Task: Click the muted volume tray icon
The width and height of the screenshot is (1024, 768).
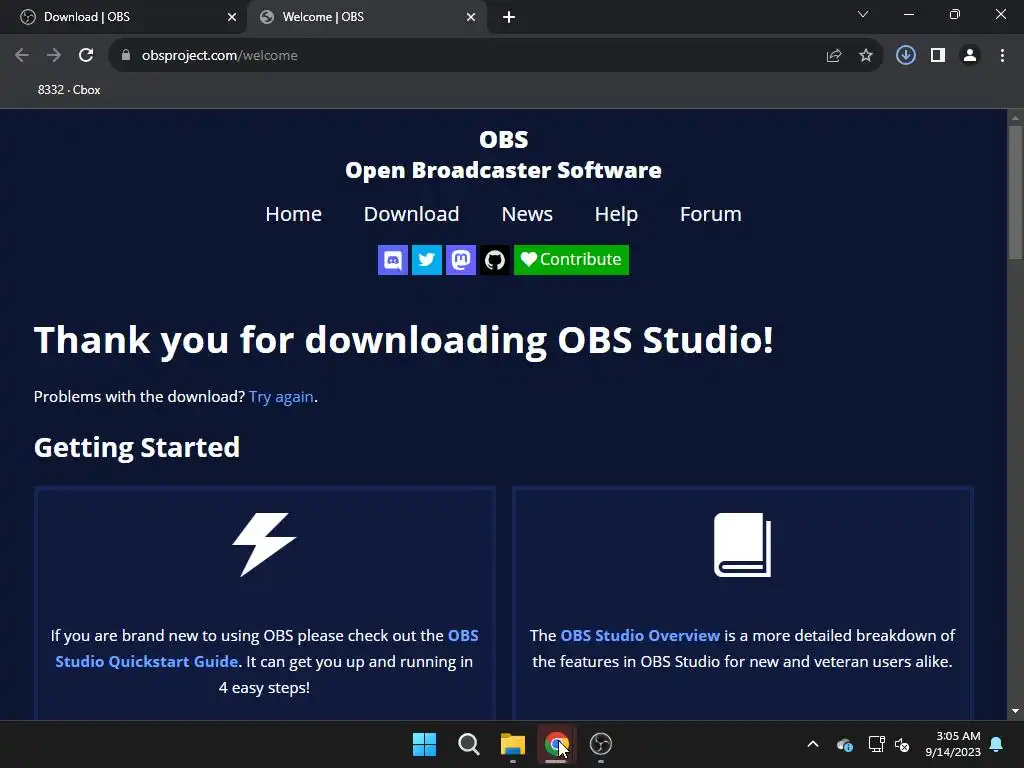Action: click(x=903, y=744)
